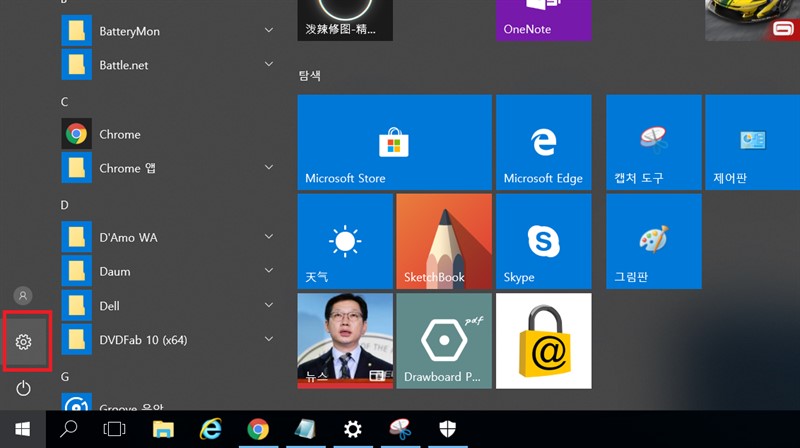Launch the 캡처 도구 tile
Screen dimensions: 800x448
coord(654,142)
